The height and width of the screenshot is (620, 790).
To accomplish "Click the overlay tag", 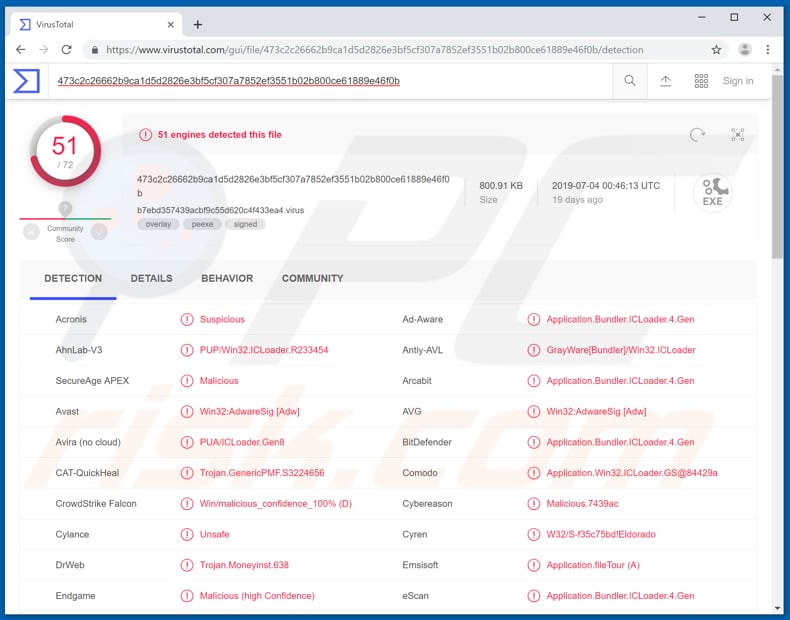I will (158, 224).
